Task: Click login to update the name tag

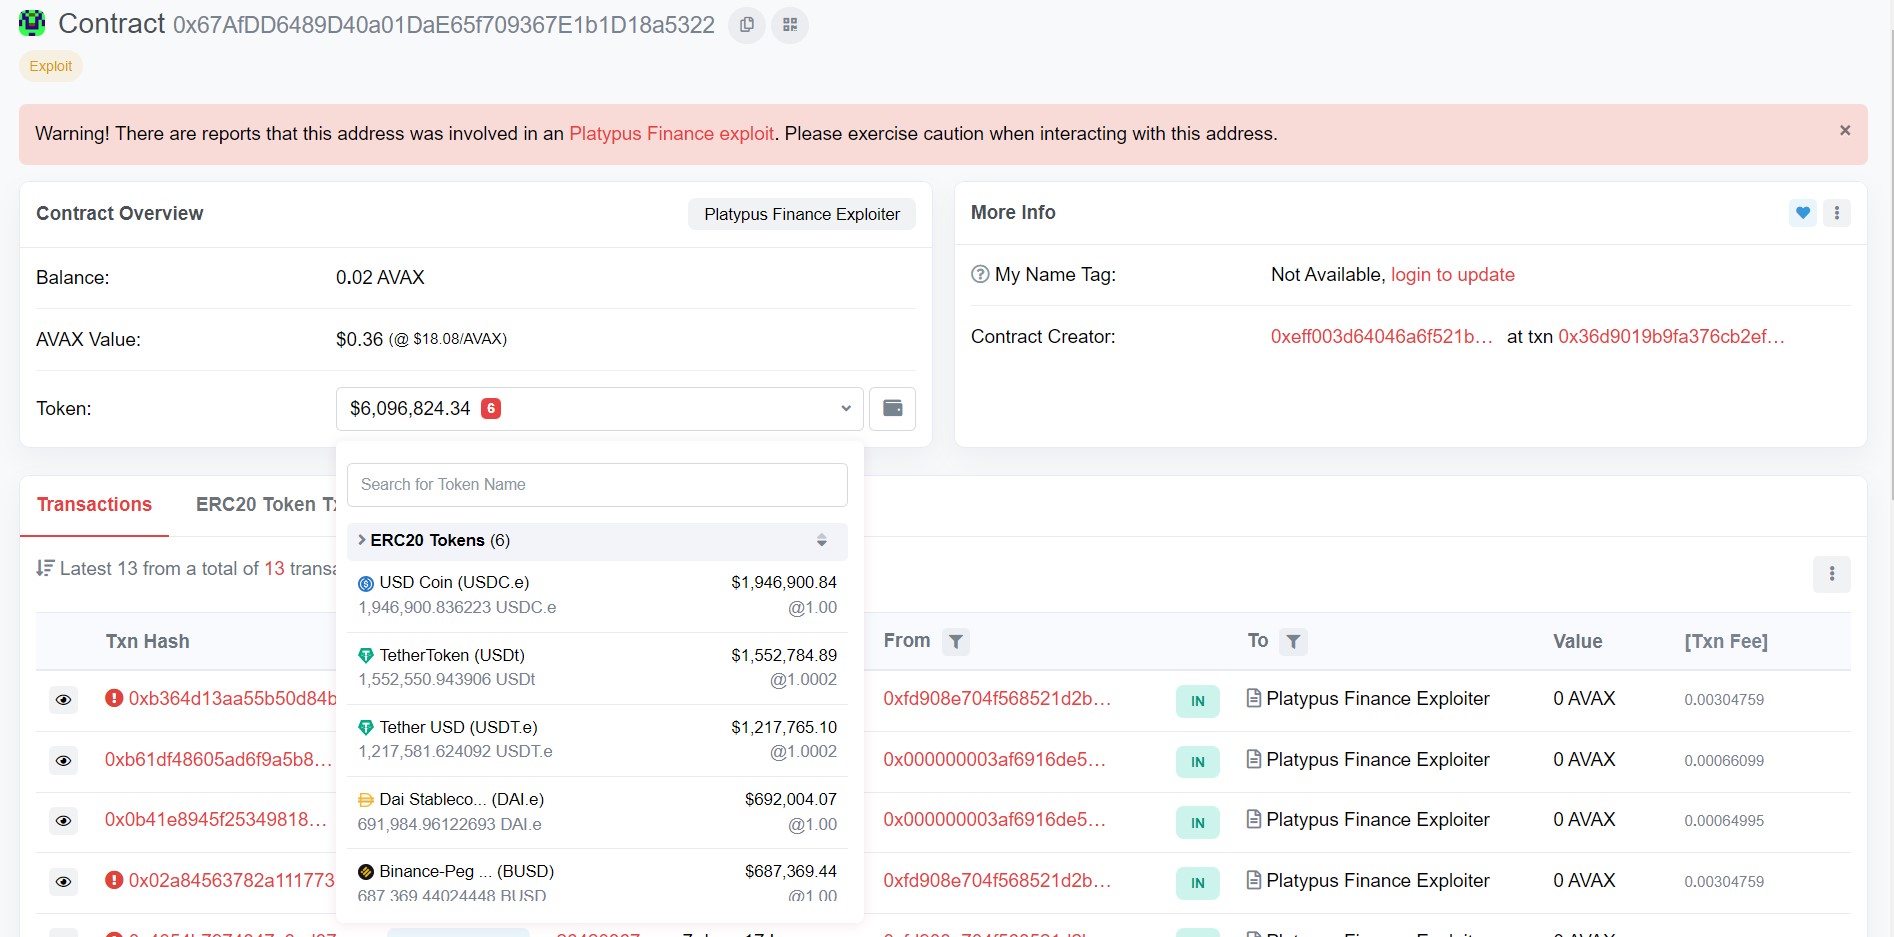Action: (1452, 274)
